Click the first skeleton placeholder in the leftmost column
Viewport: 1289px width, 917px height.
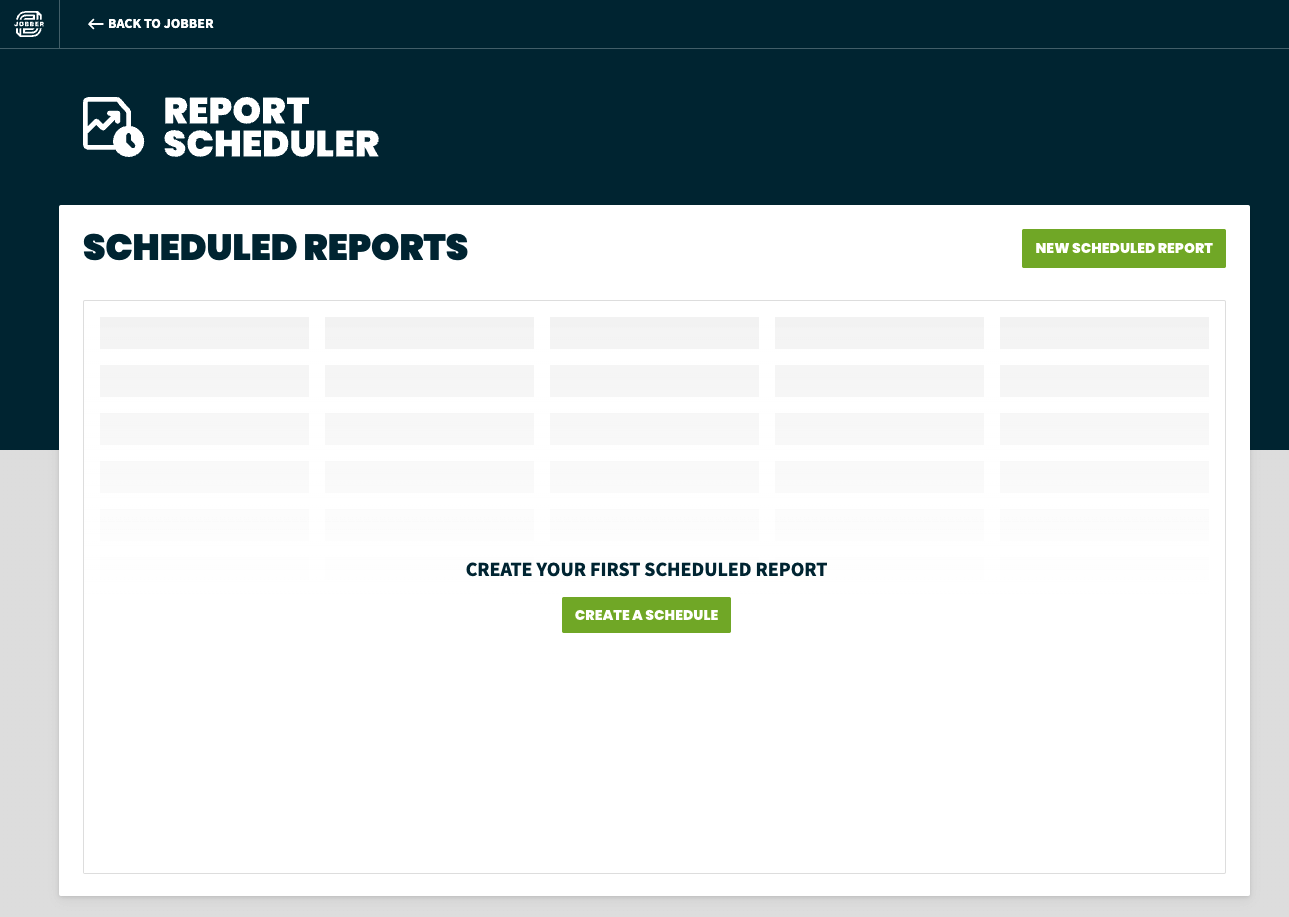point(204,332)
